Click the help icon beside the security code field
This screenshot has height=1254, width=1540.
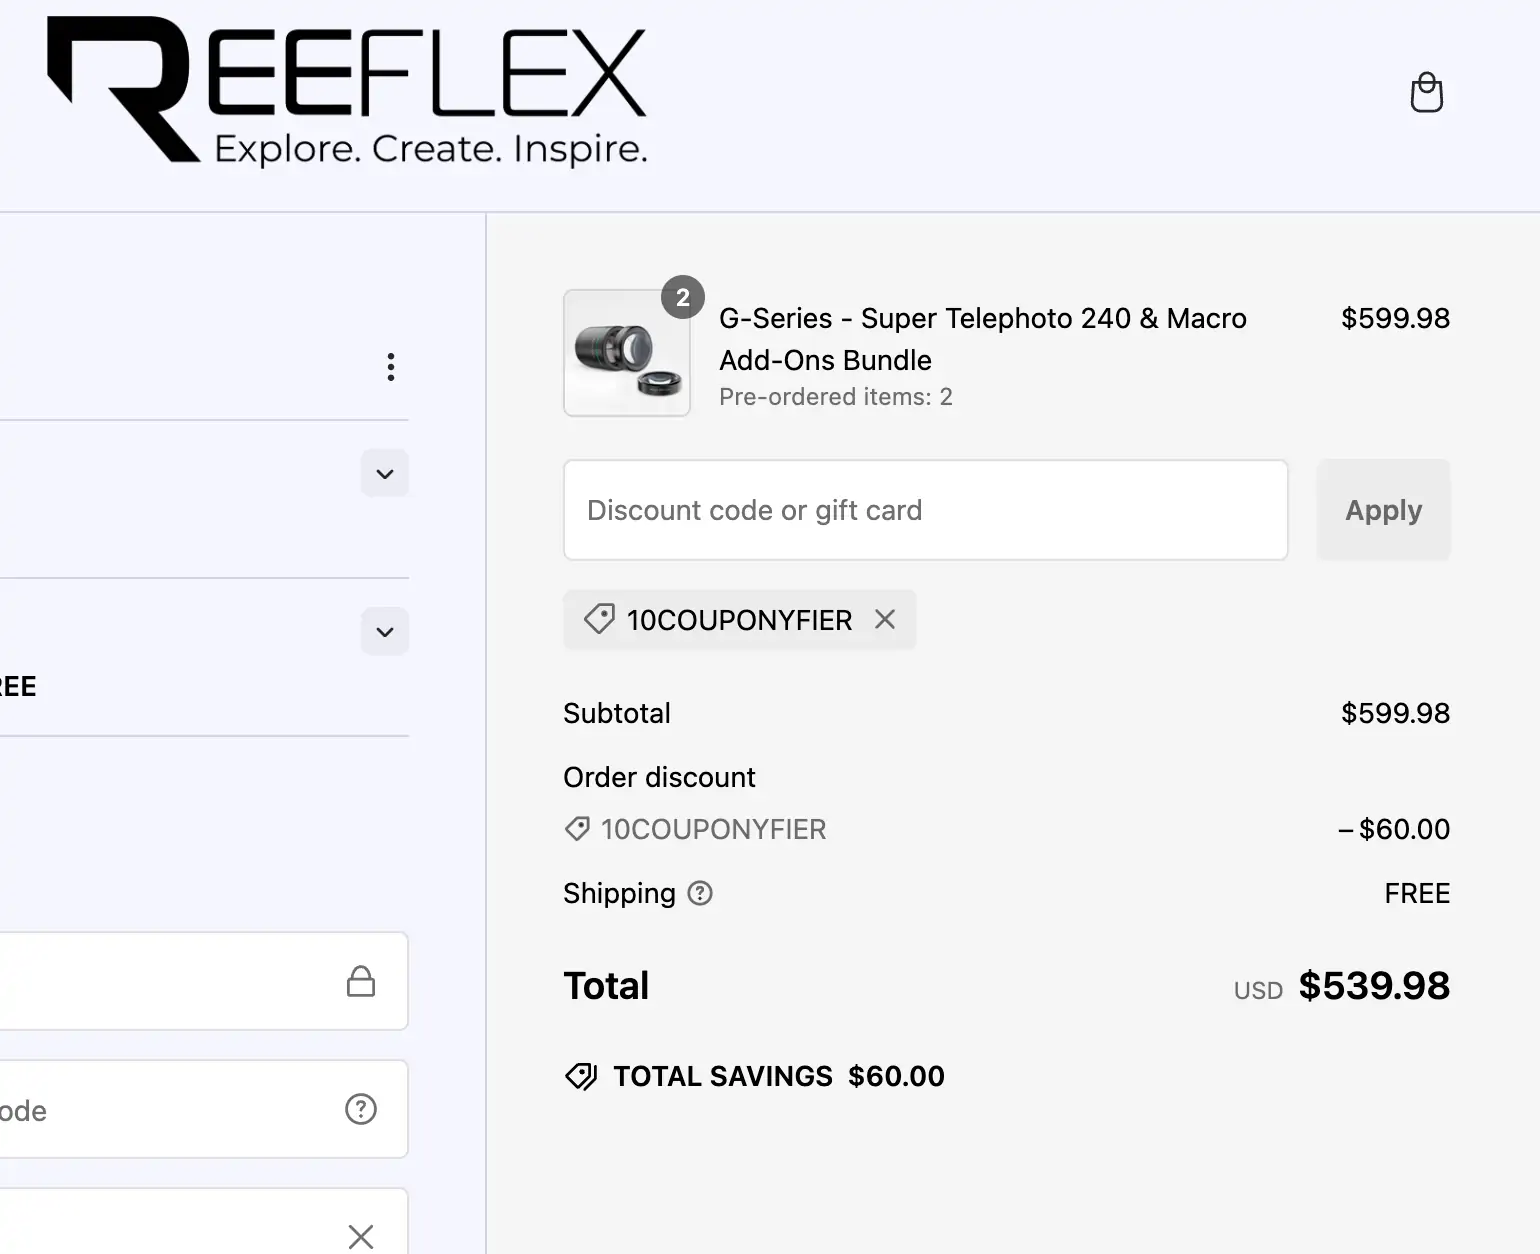coord(360,1109)
